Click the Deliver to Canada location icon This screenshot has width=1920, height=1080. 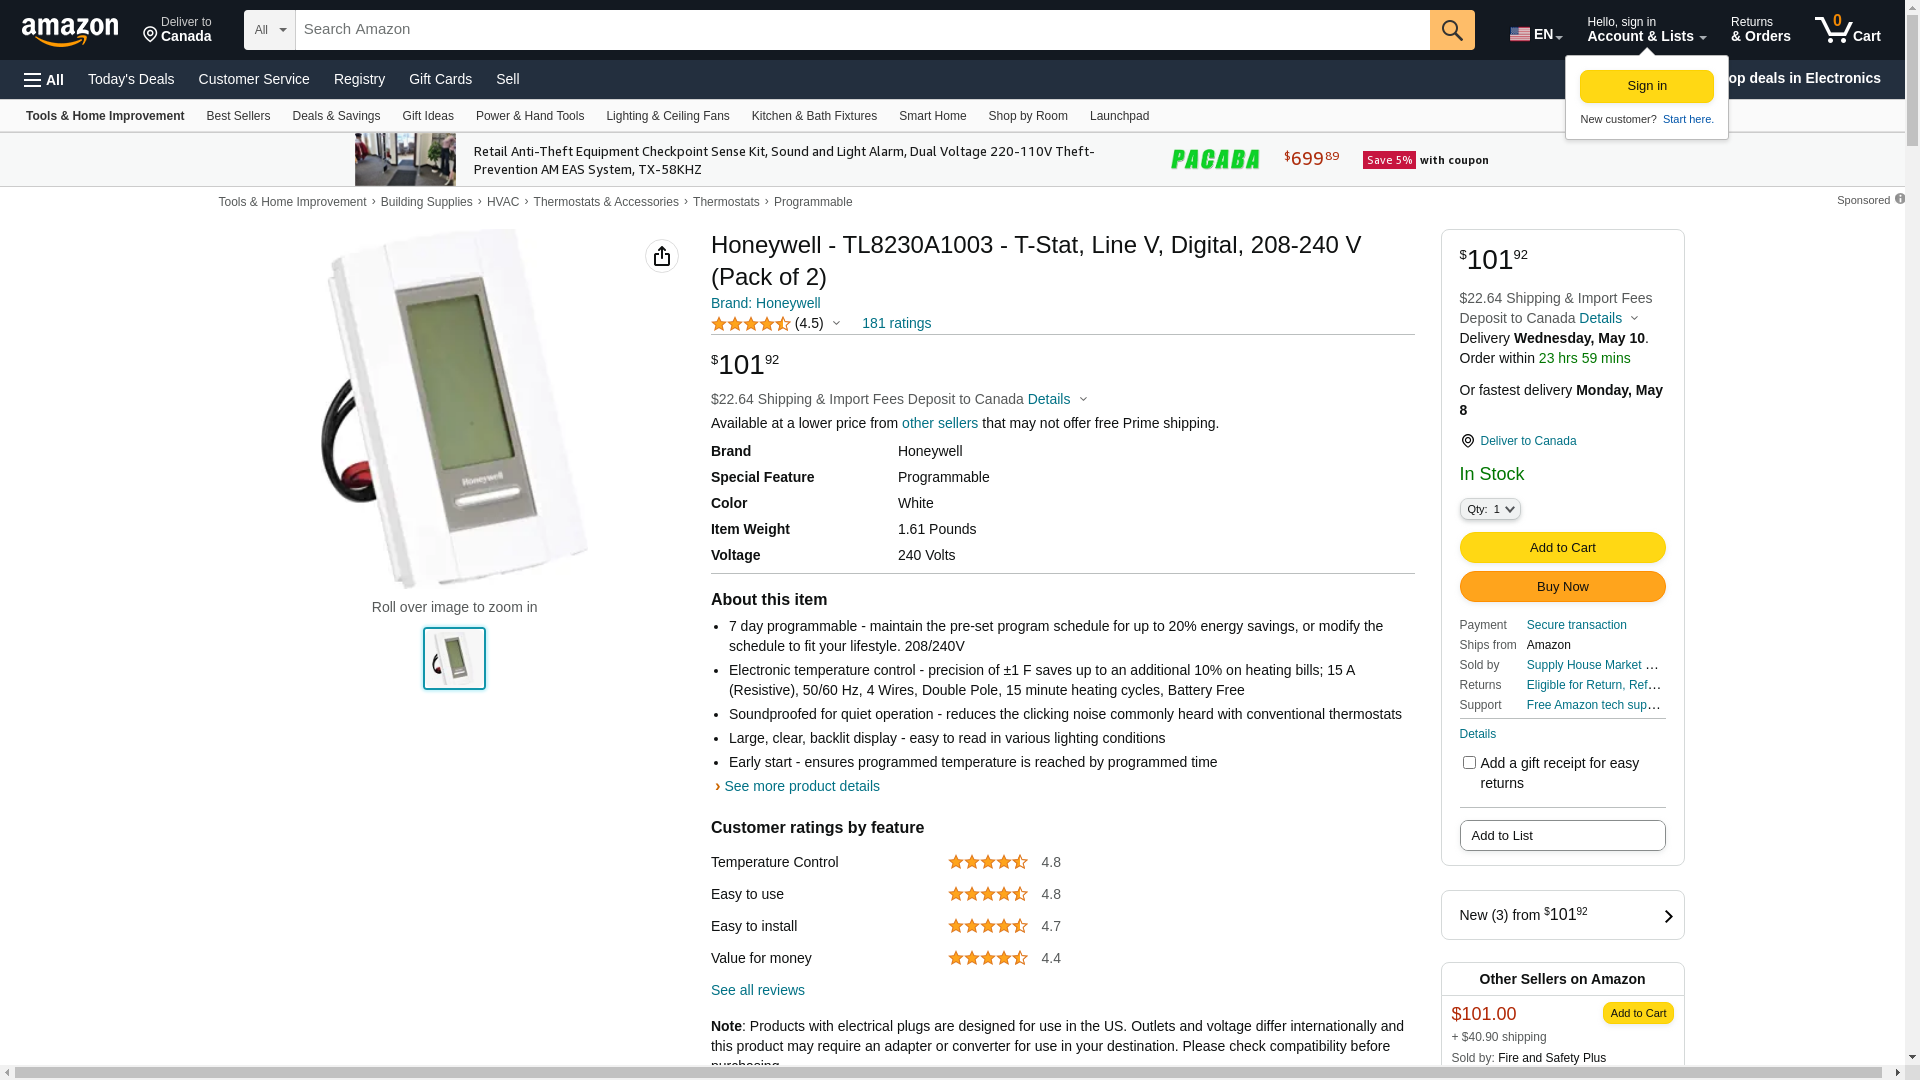pos(1467,441)
